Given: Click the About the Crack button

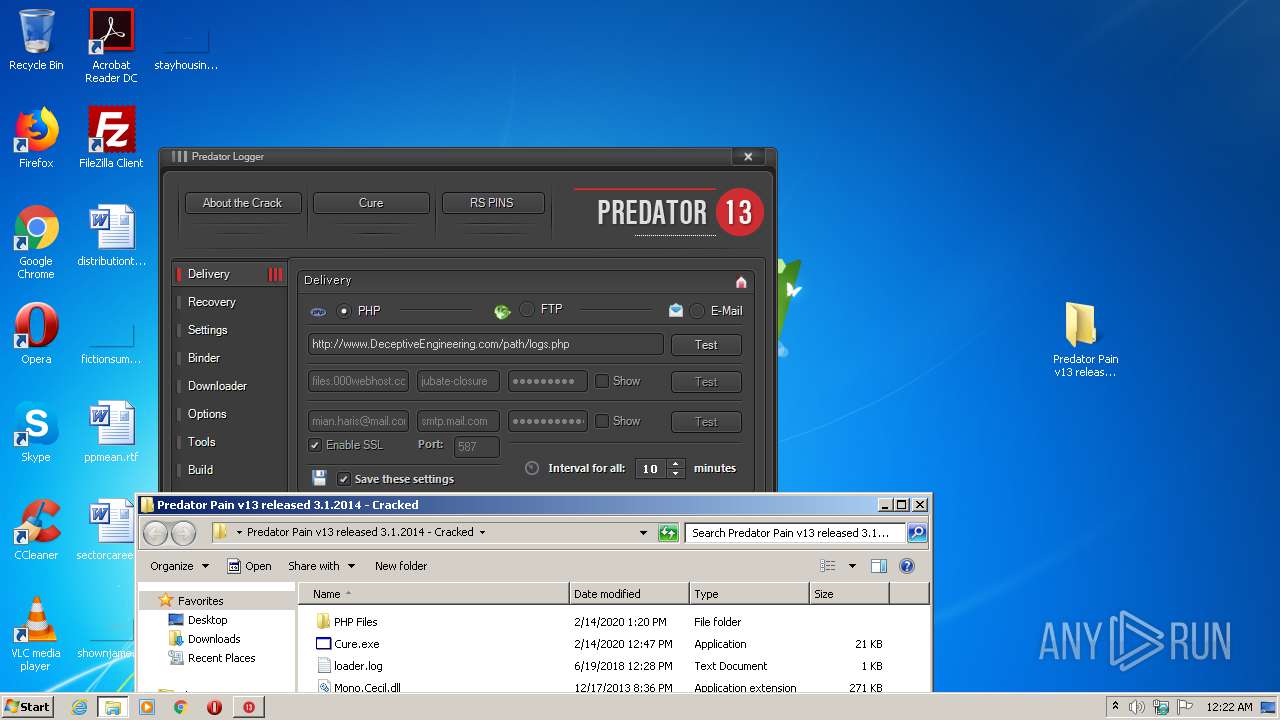Looking at the screenshot, I should pyautogui.click(x=242, y=203).
